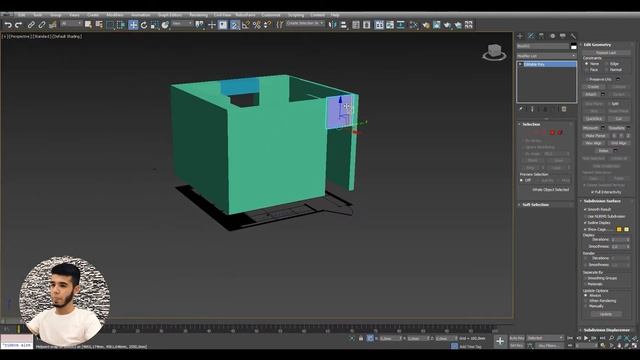Viewport: 640px width, 360px height.
Task: Toggle the Preserve UVs checkbox
Action: click(x=587, y=79)
